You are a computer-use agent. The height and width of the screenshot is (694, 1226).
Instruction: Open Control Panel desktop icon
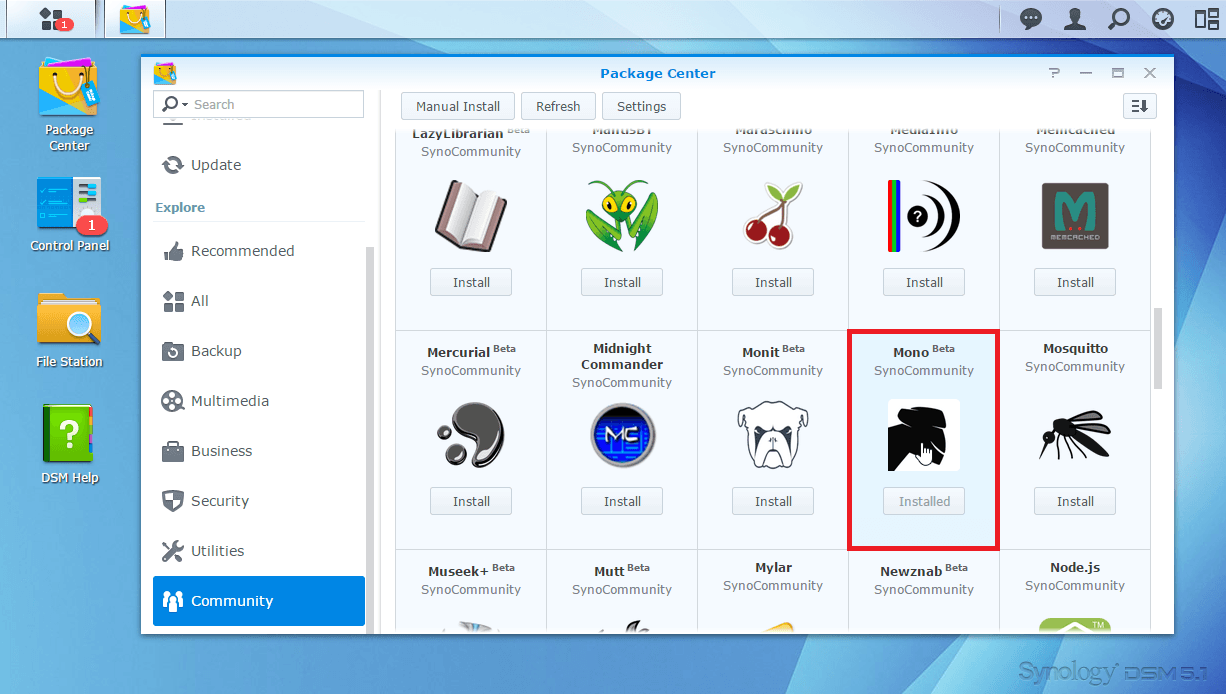(69, 214)
